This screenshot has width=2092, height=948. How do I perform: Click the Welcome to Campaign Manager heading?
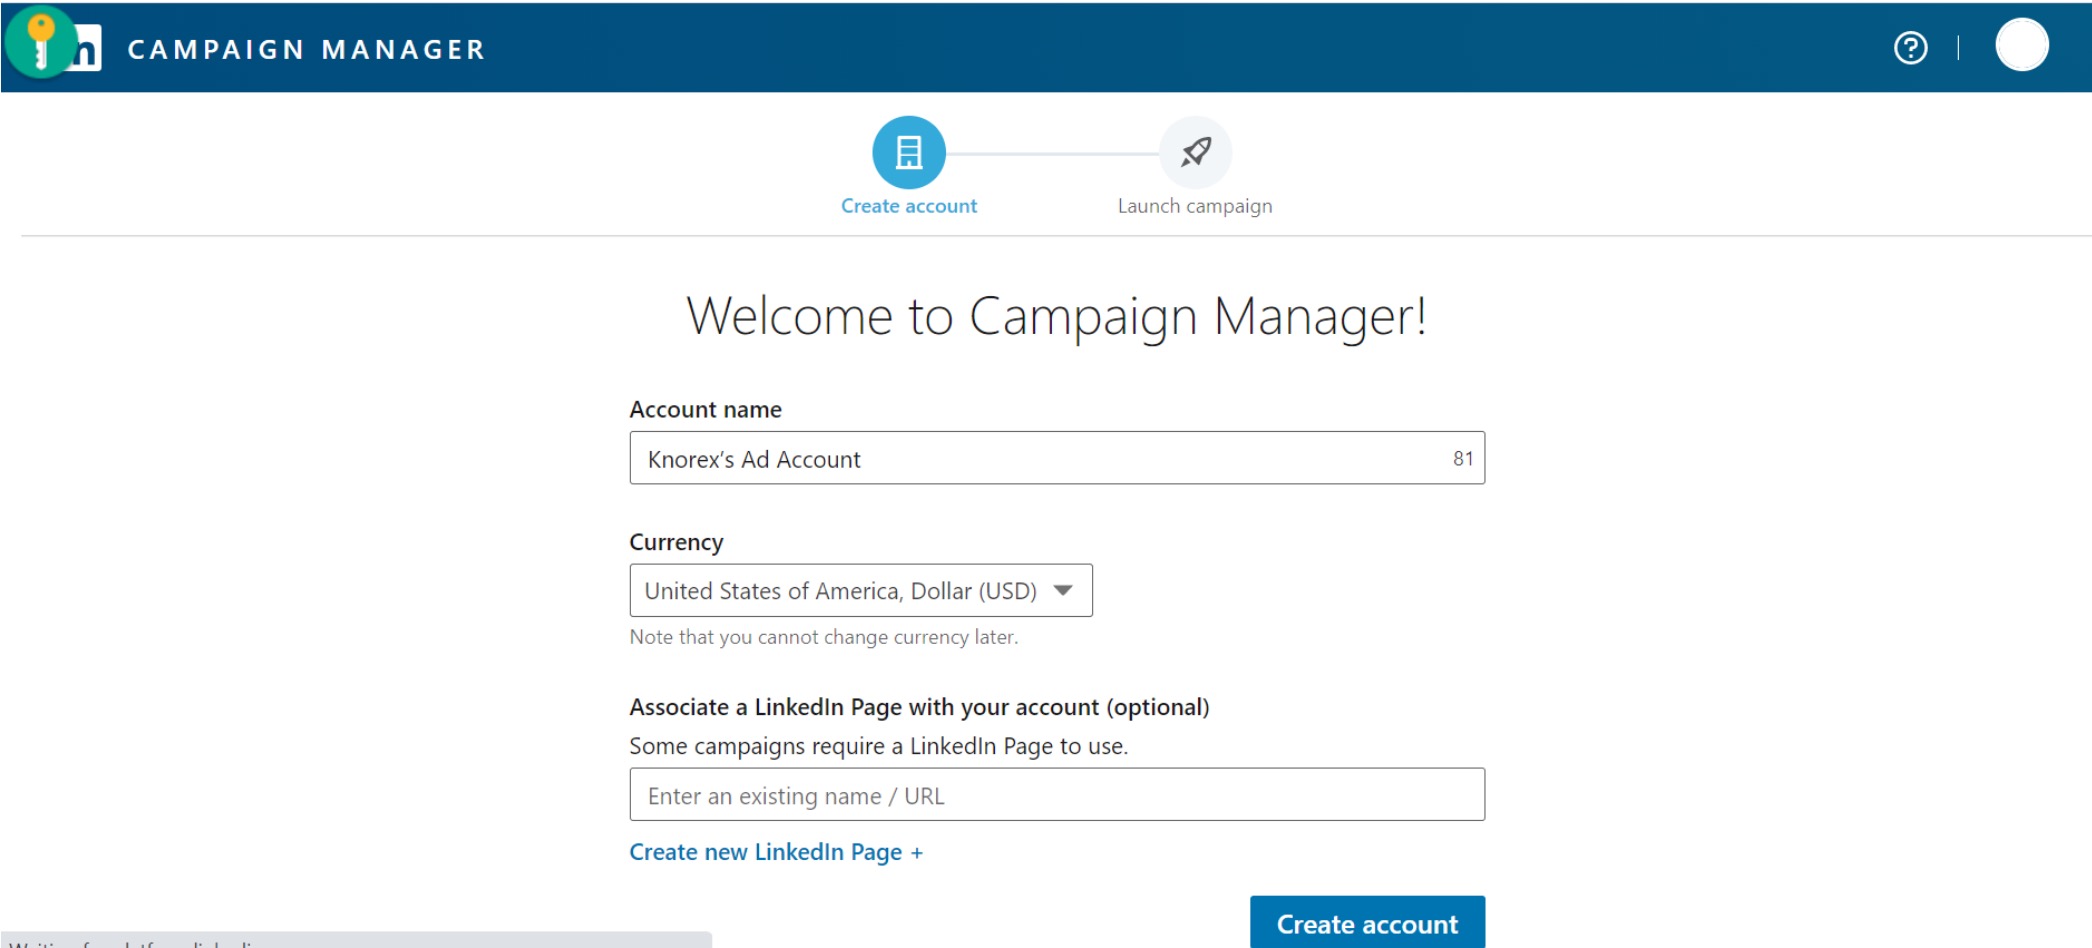coord(1056,316)
